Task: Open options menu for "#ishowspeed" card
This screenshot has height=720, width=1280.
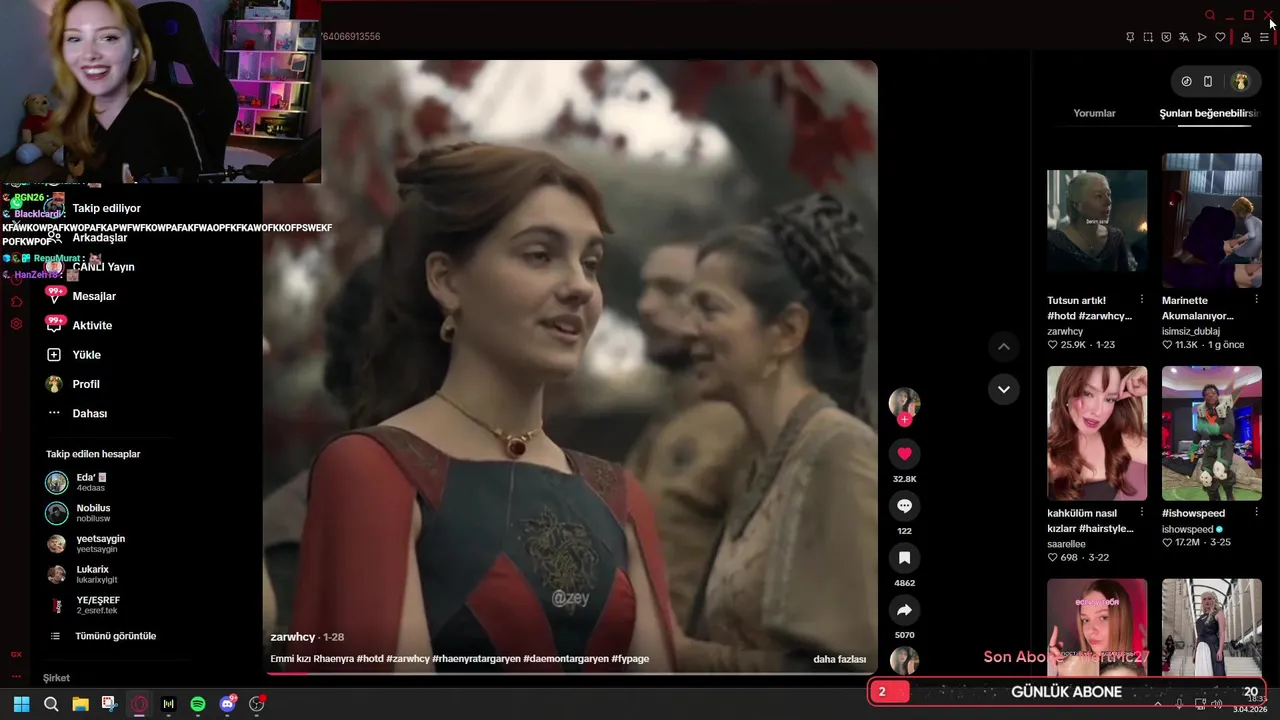Action: click(1257, 513)
